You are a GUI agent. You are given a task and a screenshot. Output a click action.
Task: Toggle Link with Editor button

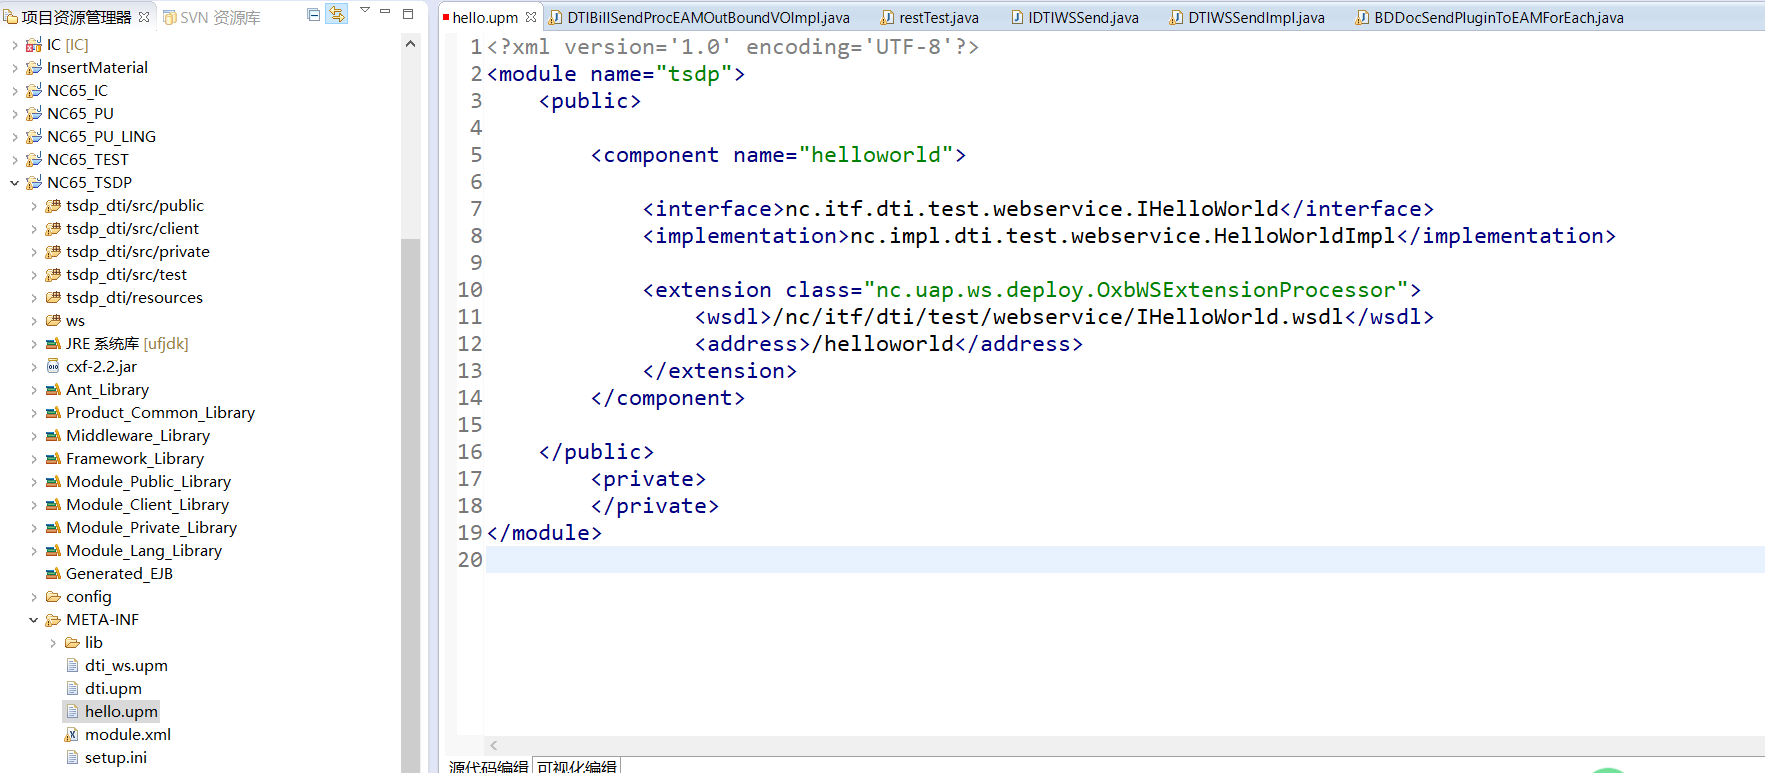(x=337, y=14)
